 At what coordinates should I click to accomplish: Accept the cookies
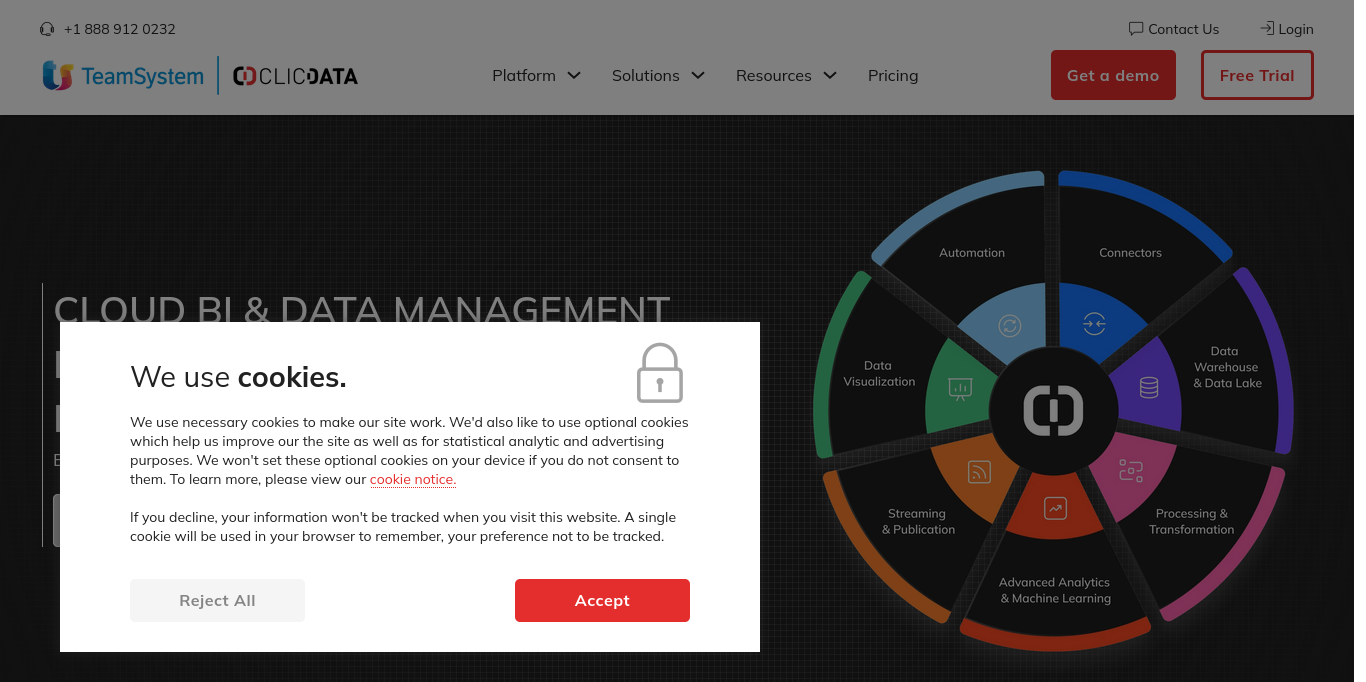tap(602, 600)
